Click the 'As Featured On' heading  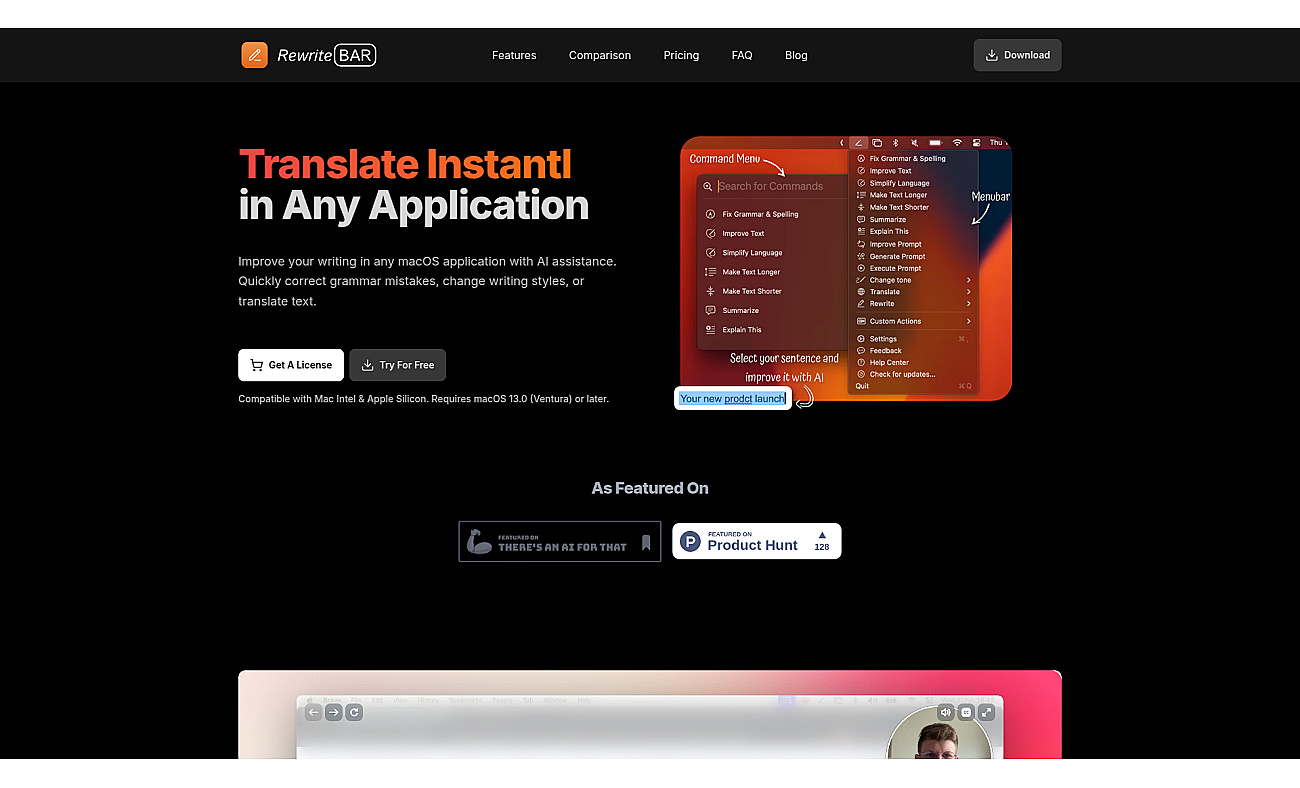650,488
